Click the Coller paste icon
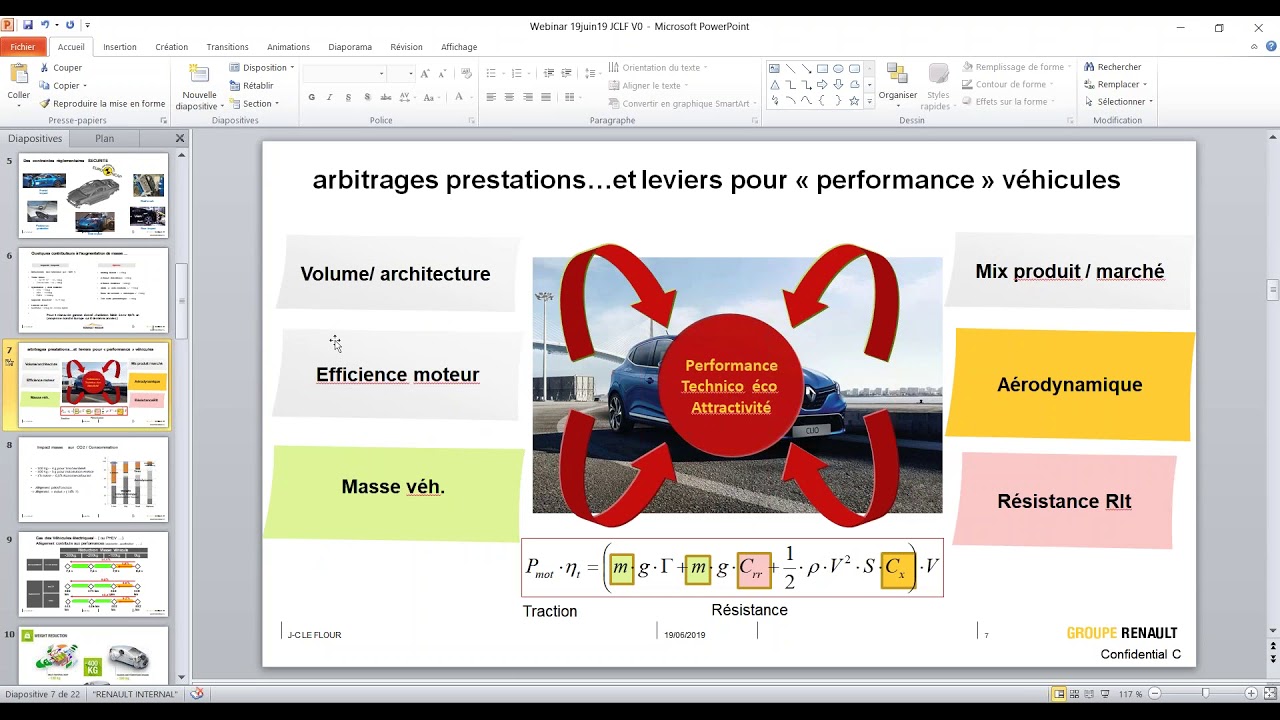This screenshot has height=720, width=1280. point(18,74)
